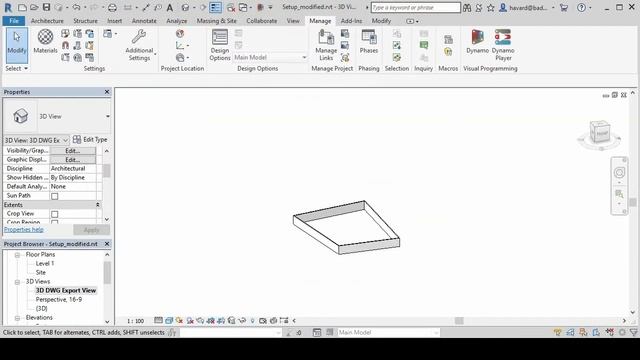
Task: Click the Project Browser scrollbar thumb
Action: 107,273
